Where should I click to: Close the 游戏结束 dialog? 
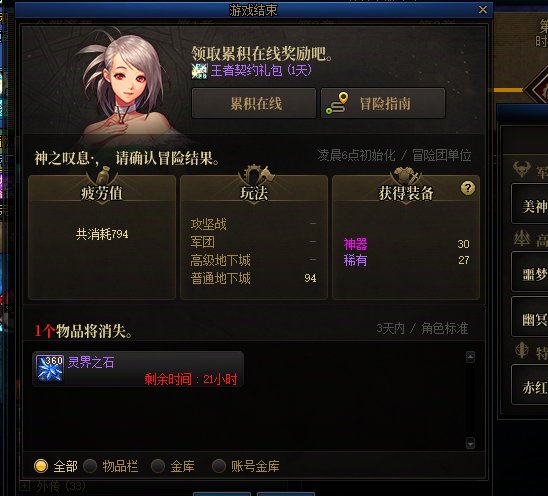click(483, 9)
